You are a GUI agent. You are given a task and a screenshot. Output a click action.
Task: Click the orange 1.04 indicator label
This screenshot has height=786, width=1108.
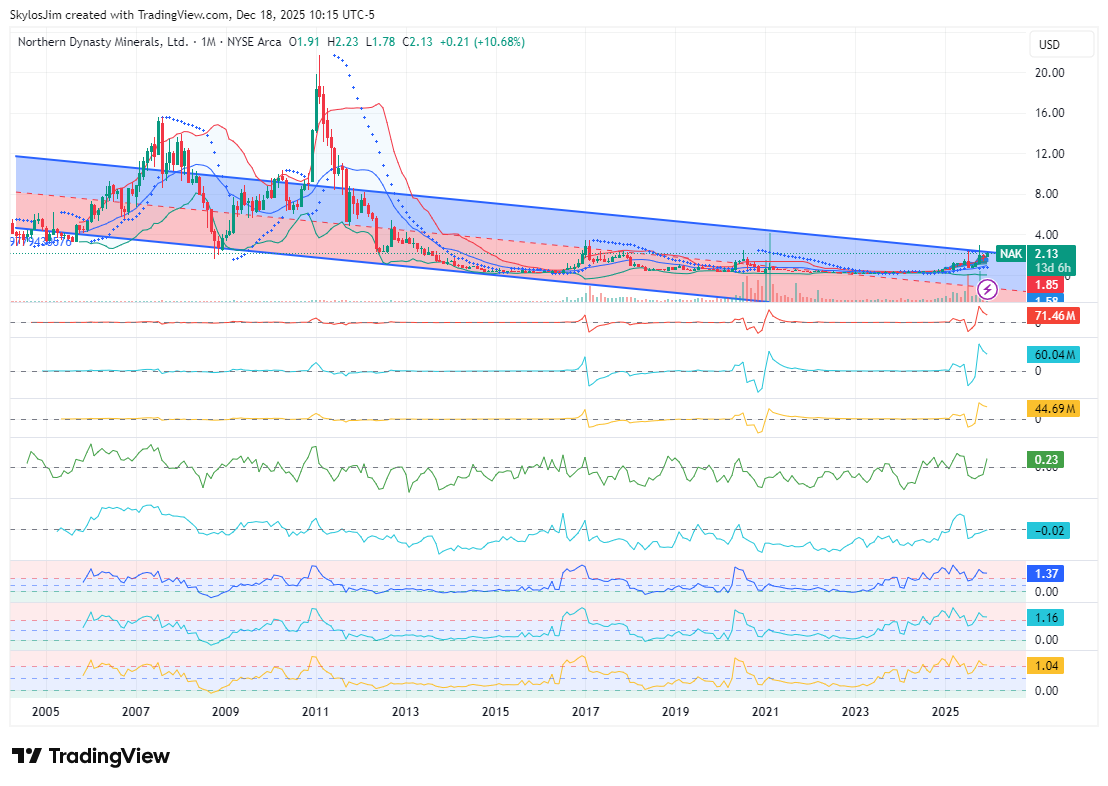tap(1048, 665)
